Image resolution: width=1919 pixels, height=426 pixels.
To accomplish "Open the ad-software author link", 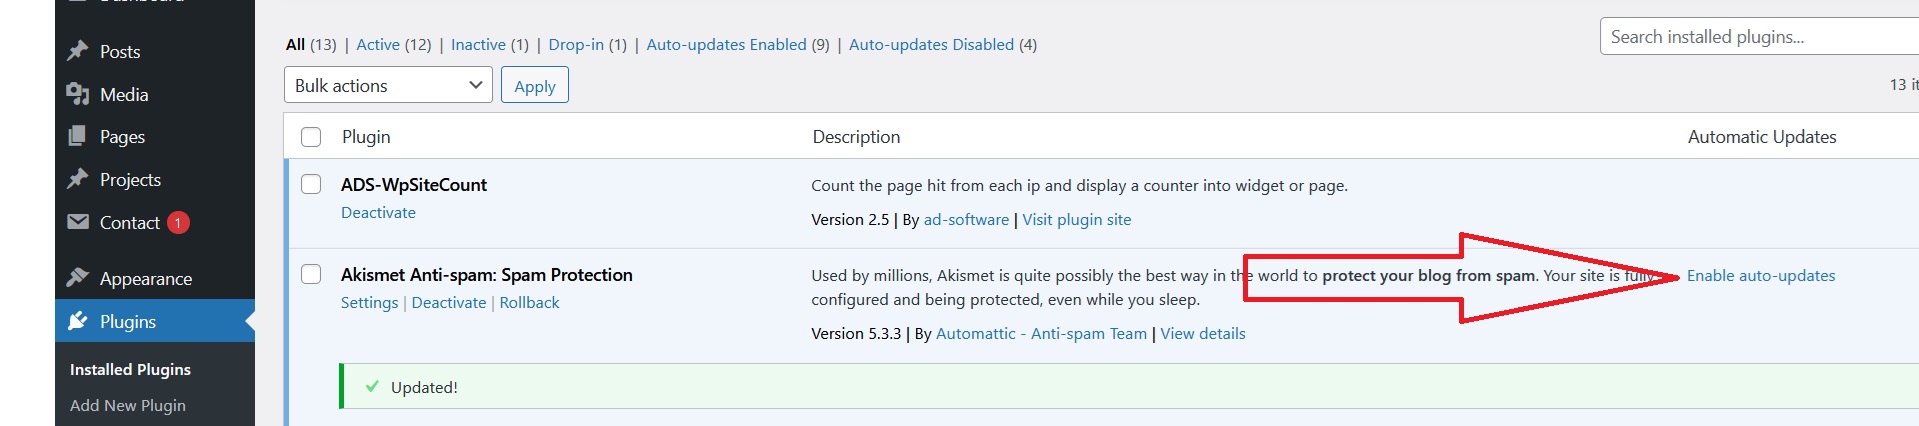I will [966, 219].
